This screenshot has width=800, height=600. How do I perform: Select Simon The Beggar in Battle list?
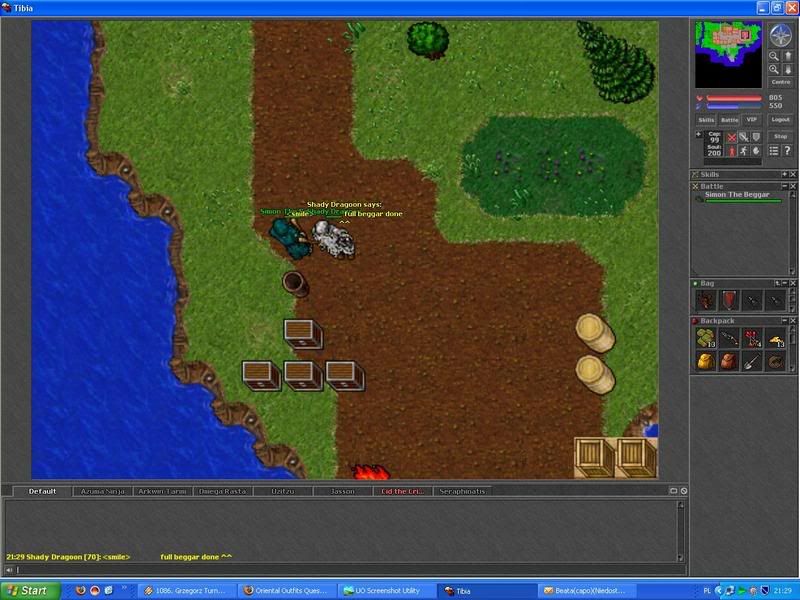tap(738, 197)
